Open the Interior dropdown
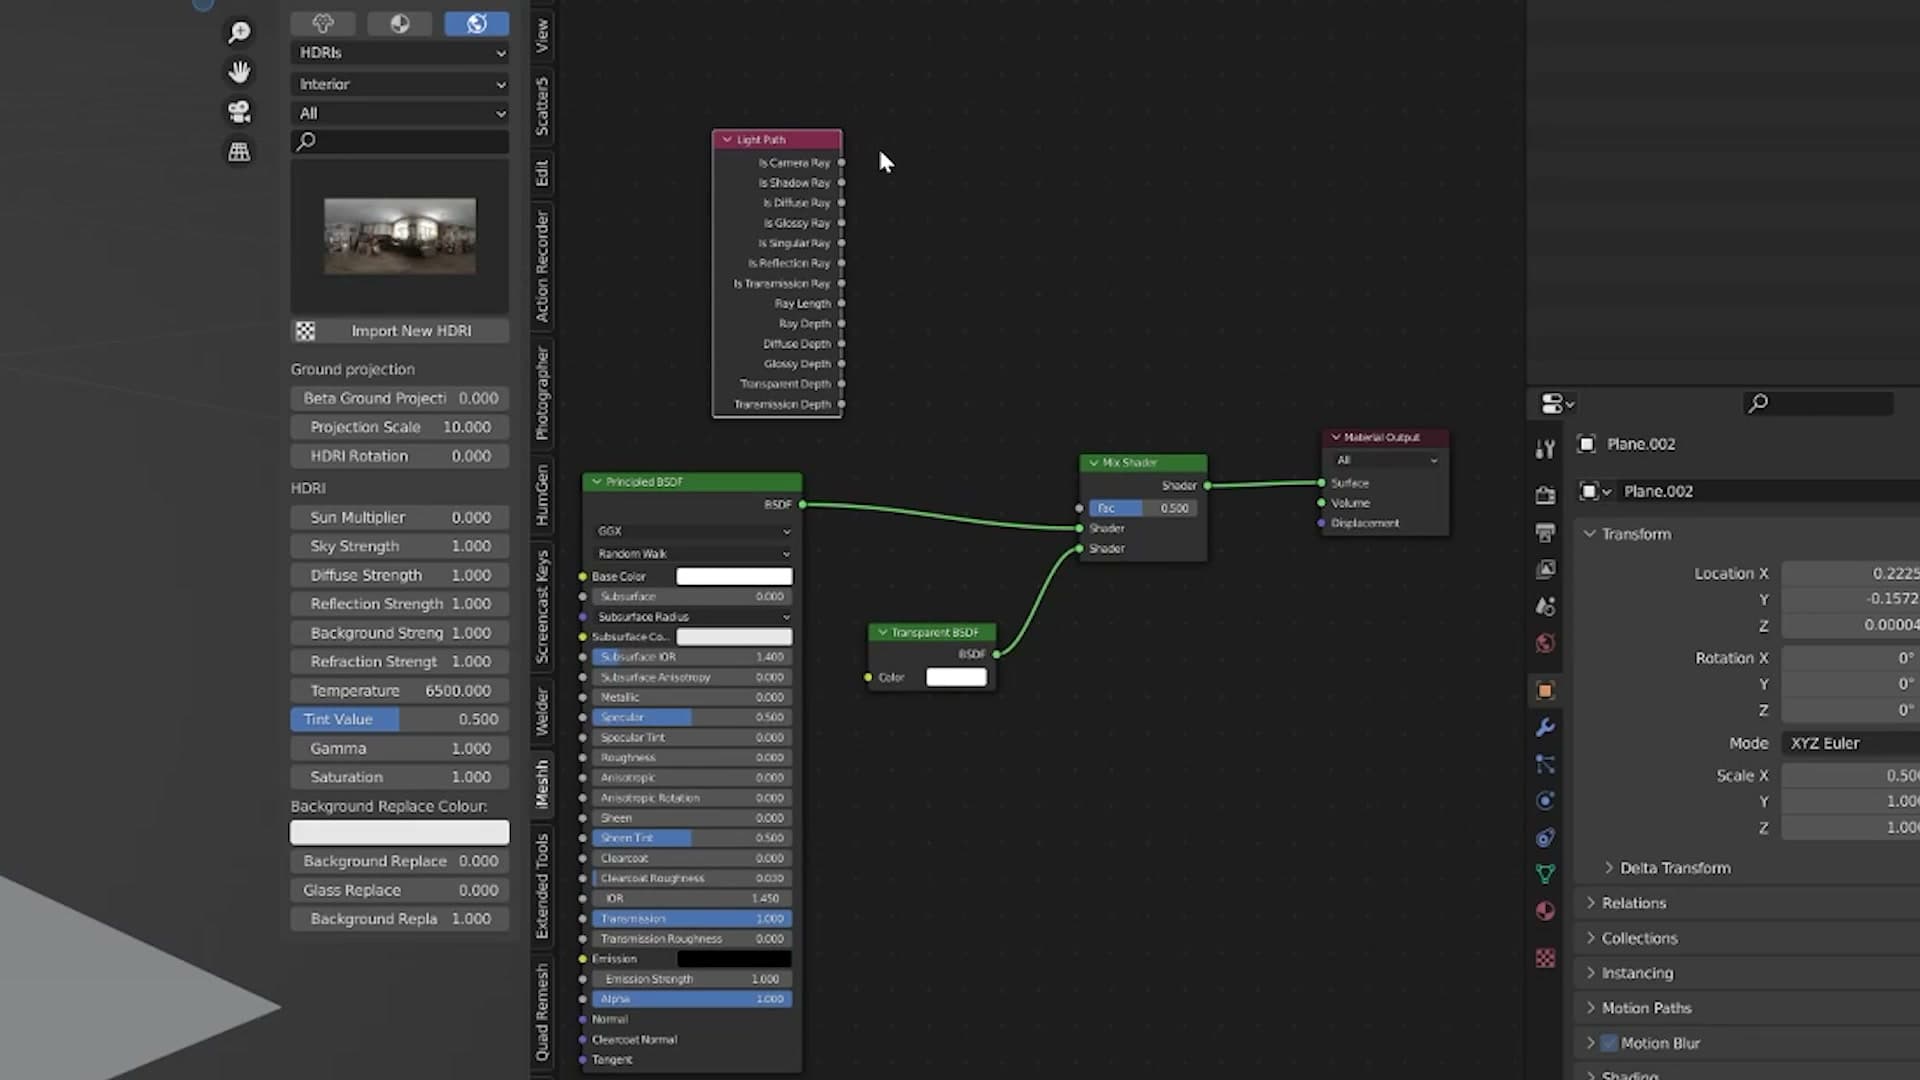The height and width of the screenshot is (1080, 1920). (x=400, y=84)
